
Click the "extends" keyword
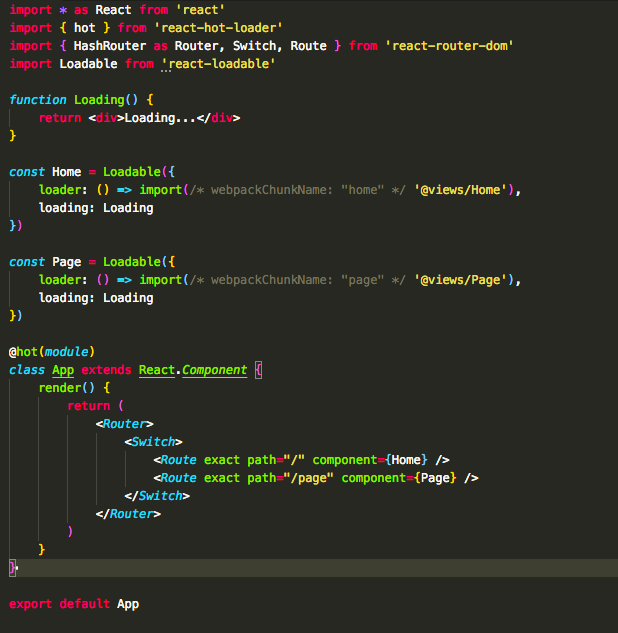point(106,370)
